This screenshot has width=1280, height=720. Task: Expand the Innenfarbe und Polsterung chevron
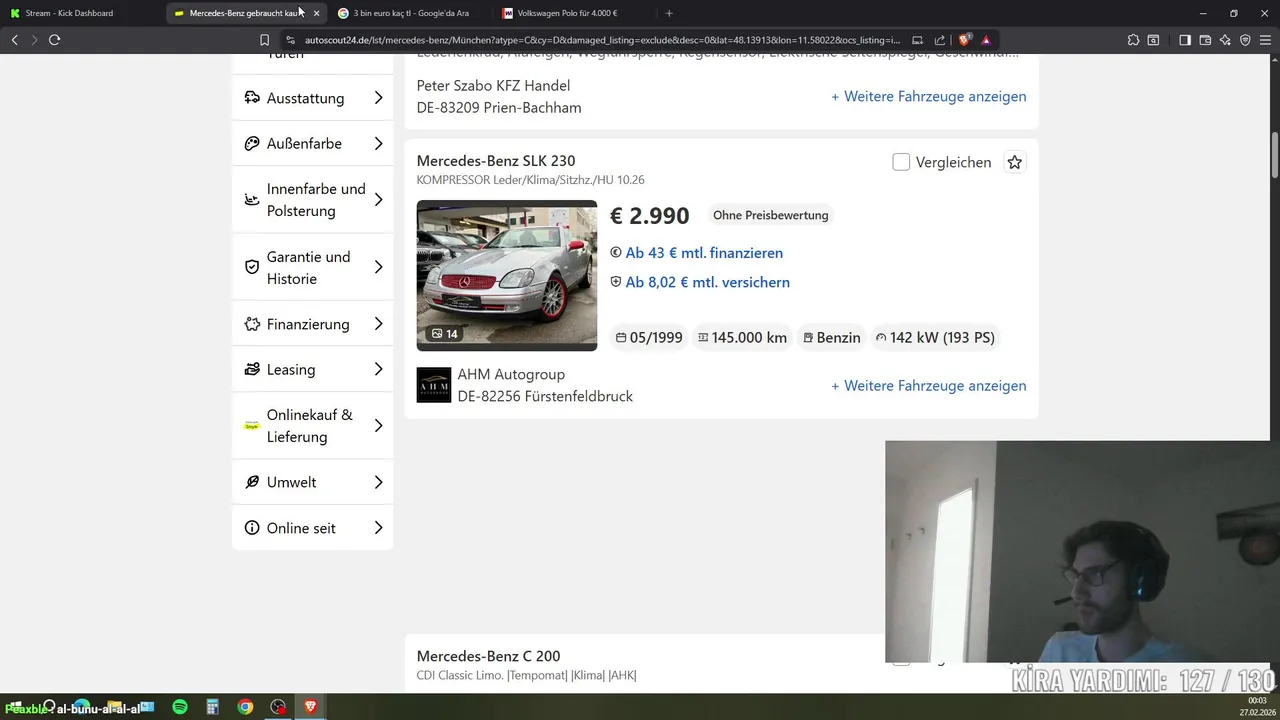point(378,200)
